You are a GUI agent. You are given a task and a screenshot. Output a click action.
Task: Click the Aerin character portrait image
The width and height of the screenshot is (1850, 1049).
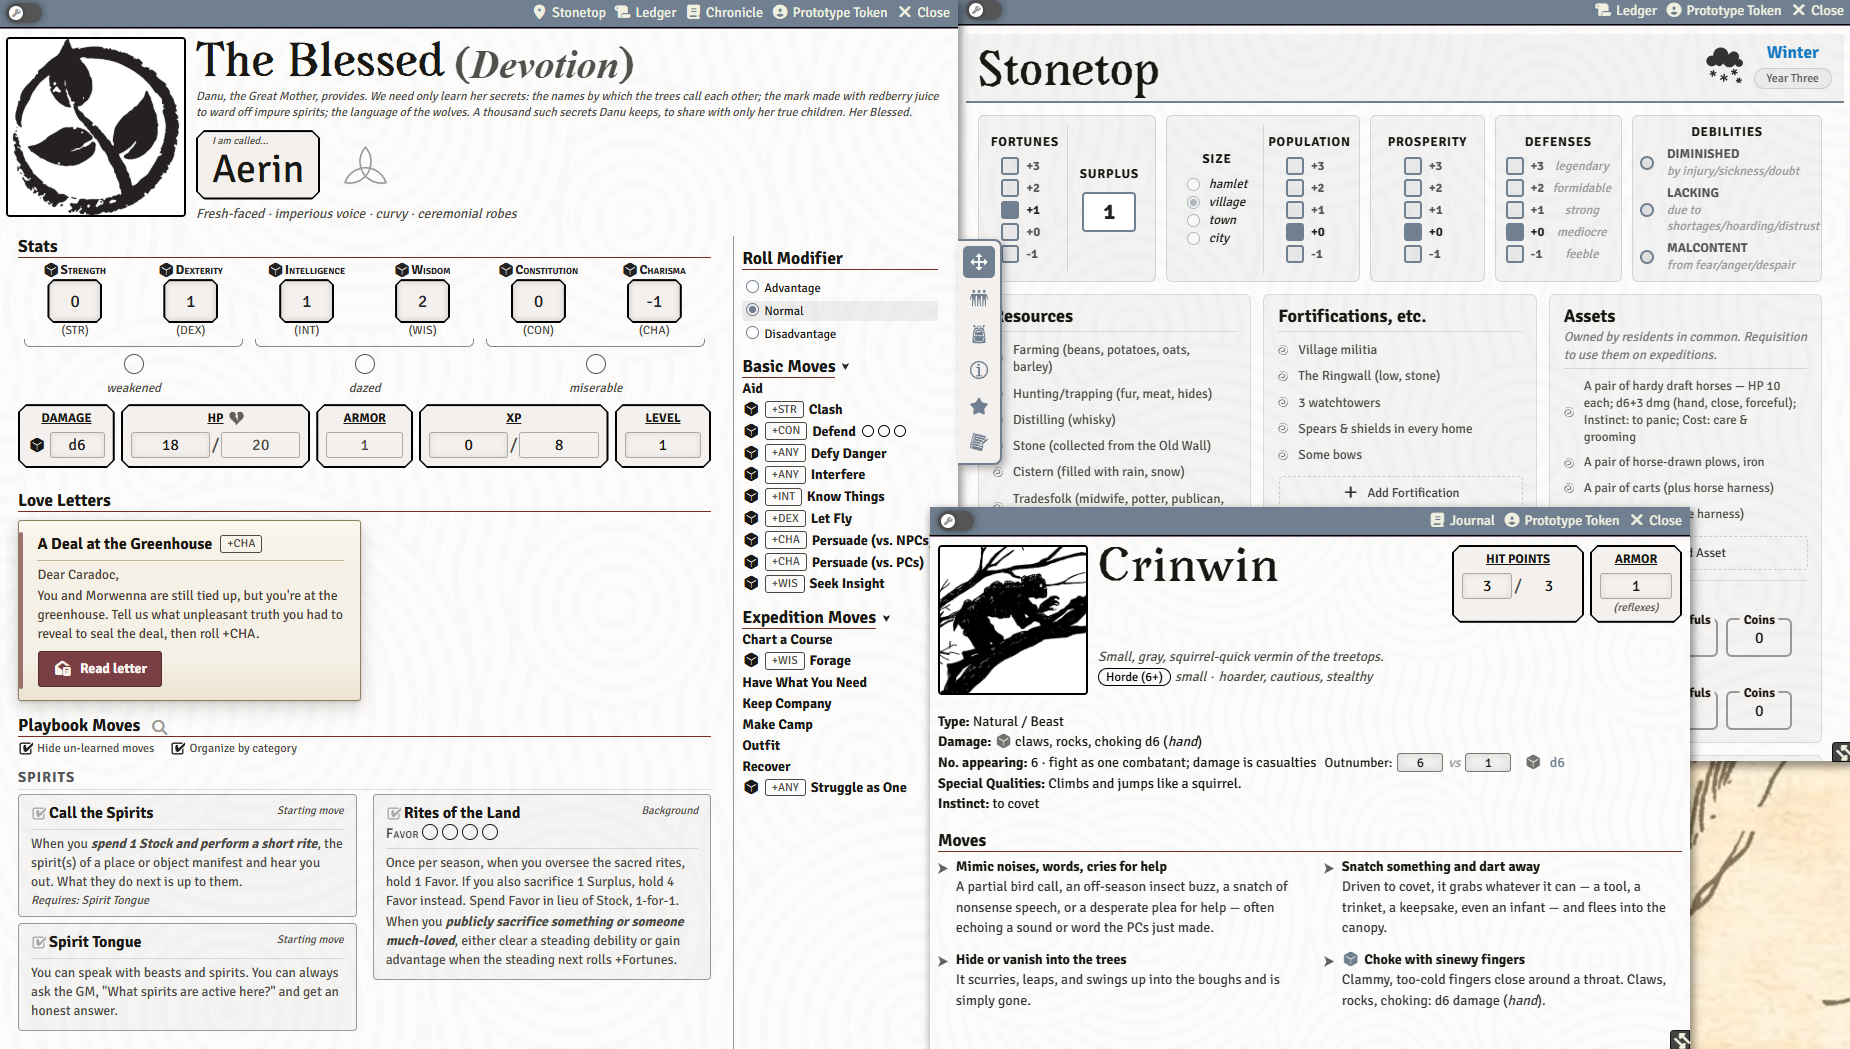click(96, 127)
